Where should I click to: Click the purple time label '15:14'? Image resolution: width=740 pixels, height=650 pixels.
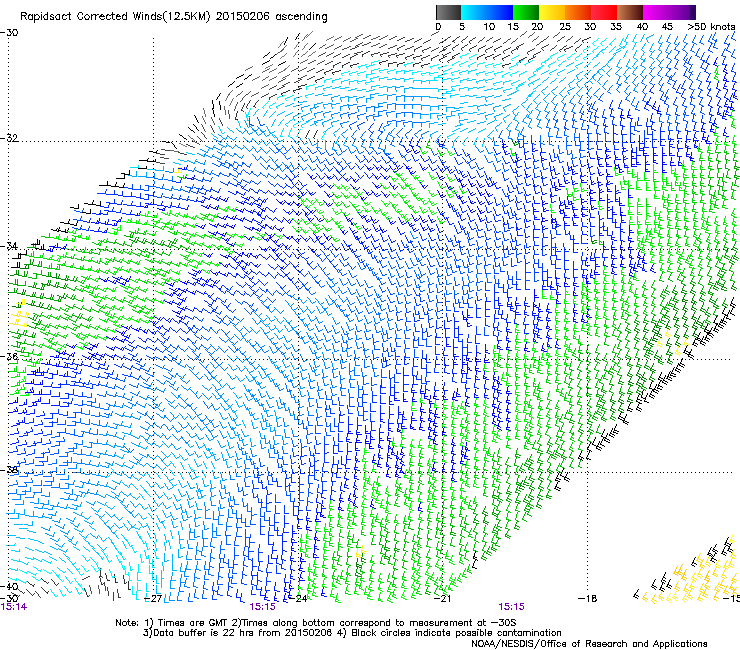[13, 607]
